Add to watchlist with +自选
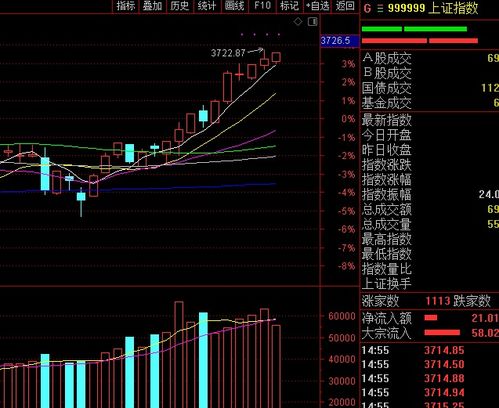Image resolution: width=499 pixels, height=408 pixels. click(x=318, y=6)
